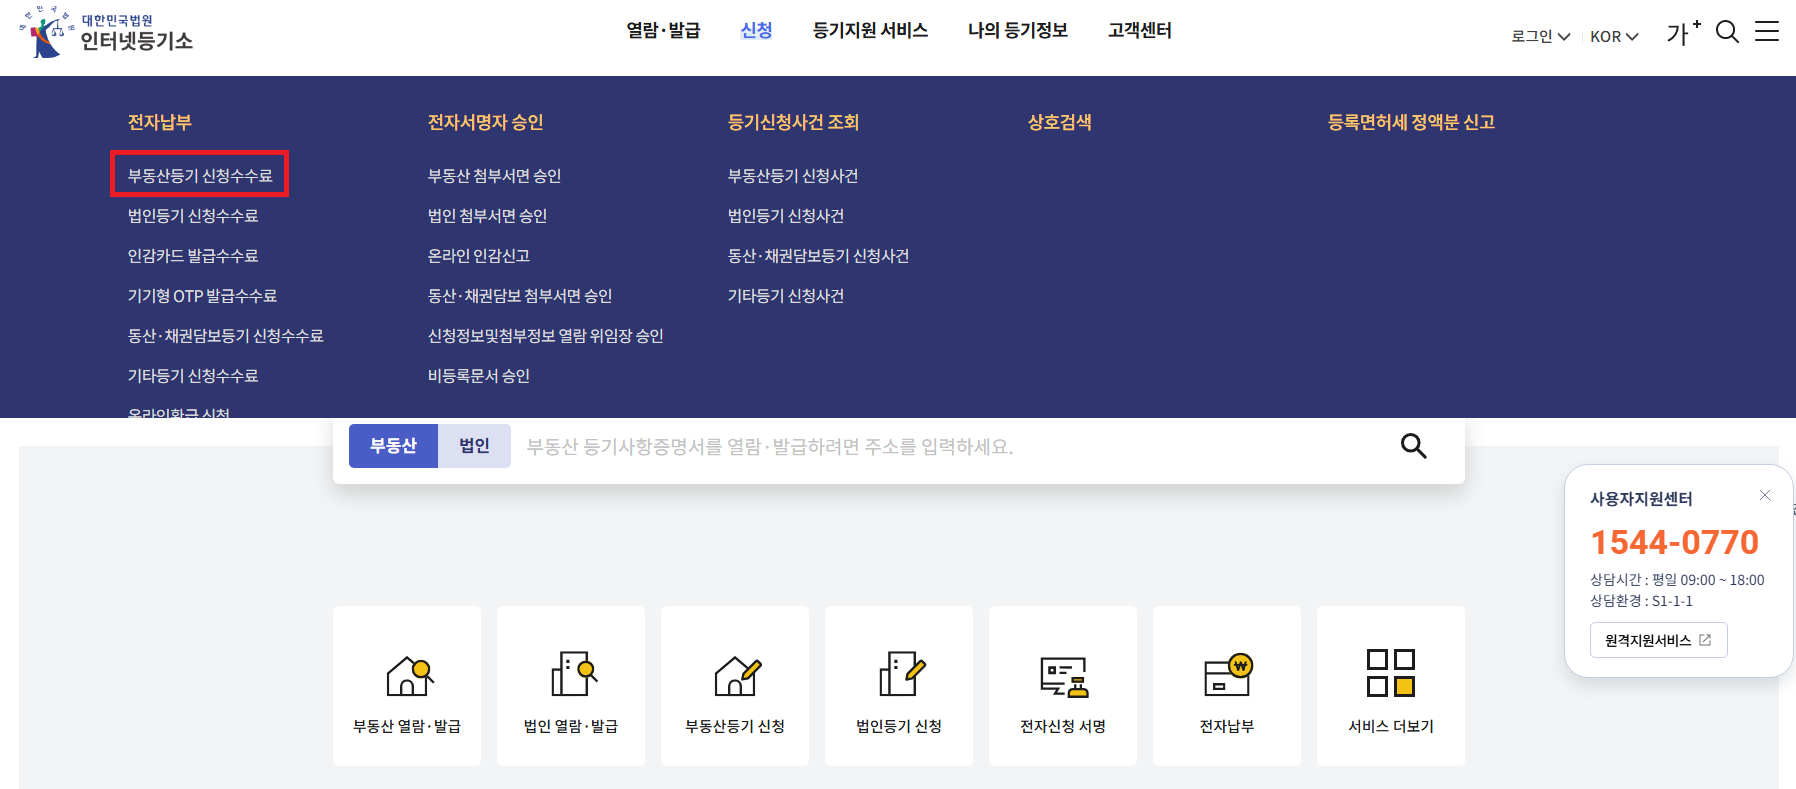Open the 신청 menu
This screenshot has height=789, width=1796.
756,31
